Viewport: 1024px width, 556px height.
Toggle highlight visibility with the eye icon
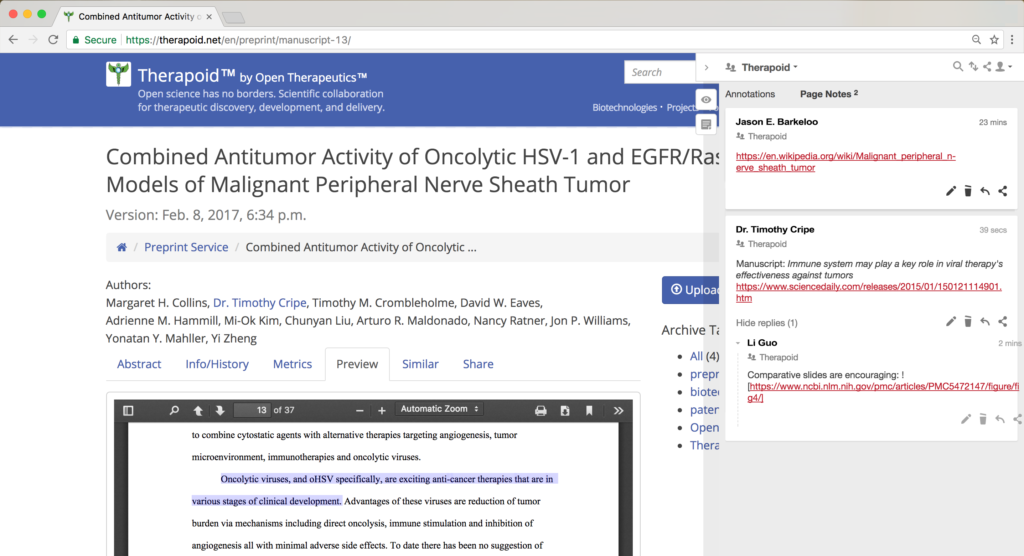pyautogui.click(x=706, y=100)
